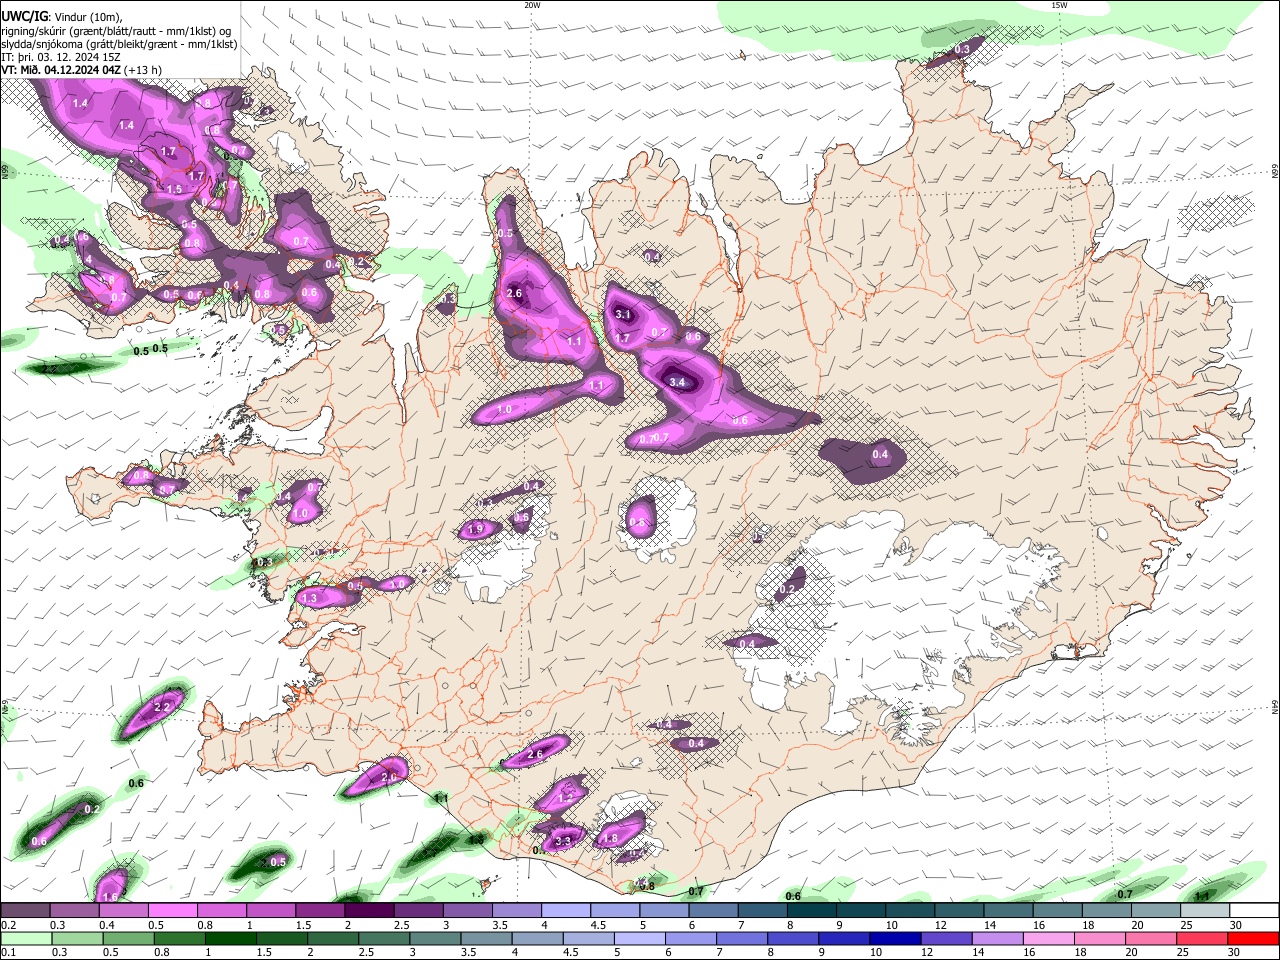Image resolution: width=1280 pixels, height=960 pixels.
Task: Click the 0.2 label on the snow scale
Action: (x=7, y=925)
